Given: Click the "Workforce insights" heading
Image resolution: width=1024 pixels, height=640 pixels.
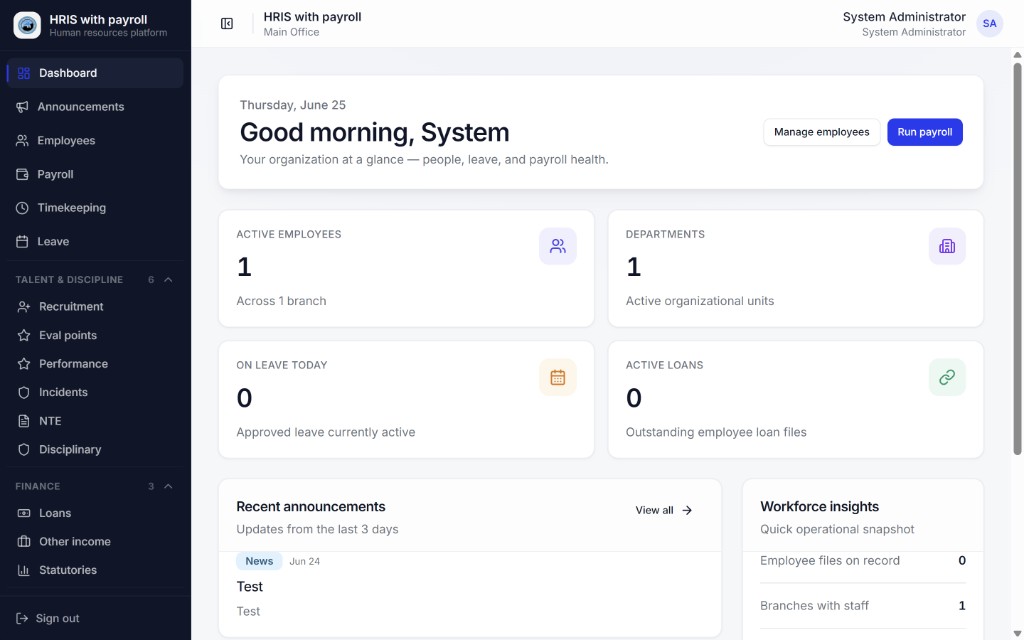Looking at the screenshot, I should tap(820, 507).
